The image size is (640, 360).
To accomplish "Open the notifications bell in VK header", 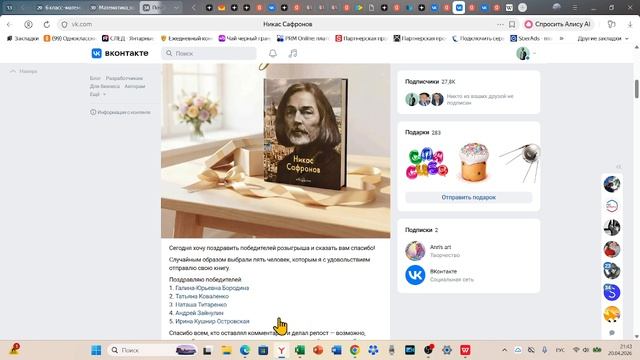I will tap(273, 53).
